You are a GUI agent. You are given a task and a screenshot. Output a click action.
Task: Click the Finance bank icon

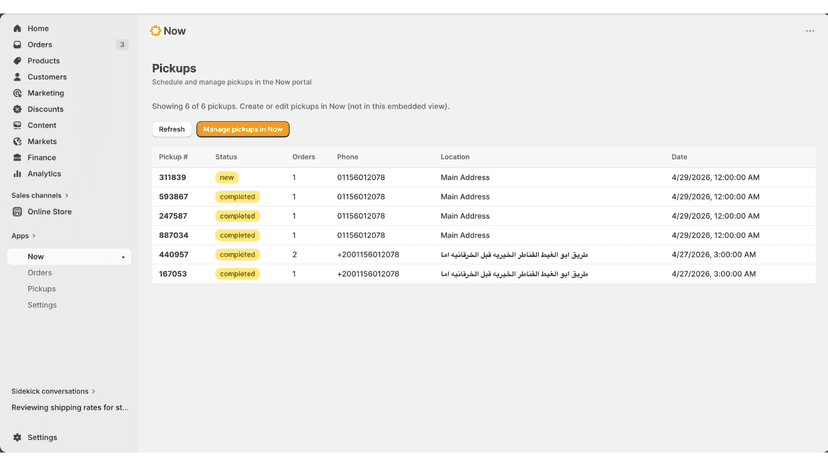click(17, 157)
